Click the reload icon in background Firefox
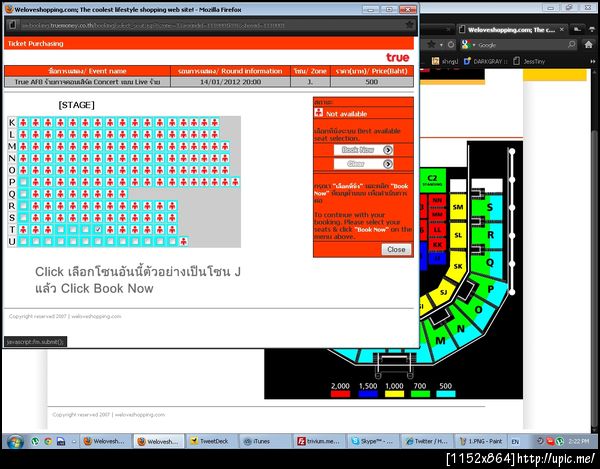The height and width of the screenshot is (469, 600). (x=451, y=45)
